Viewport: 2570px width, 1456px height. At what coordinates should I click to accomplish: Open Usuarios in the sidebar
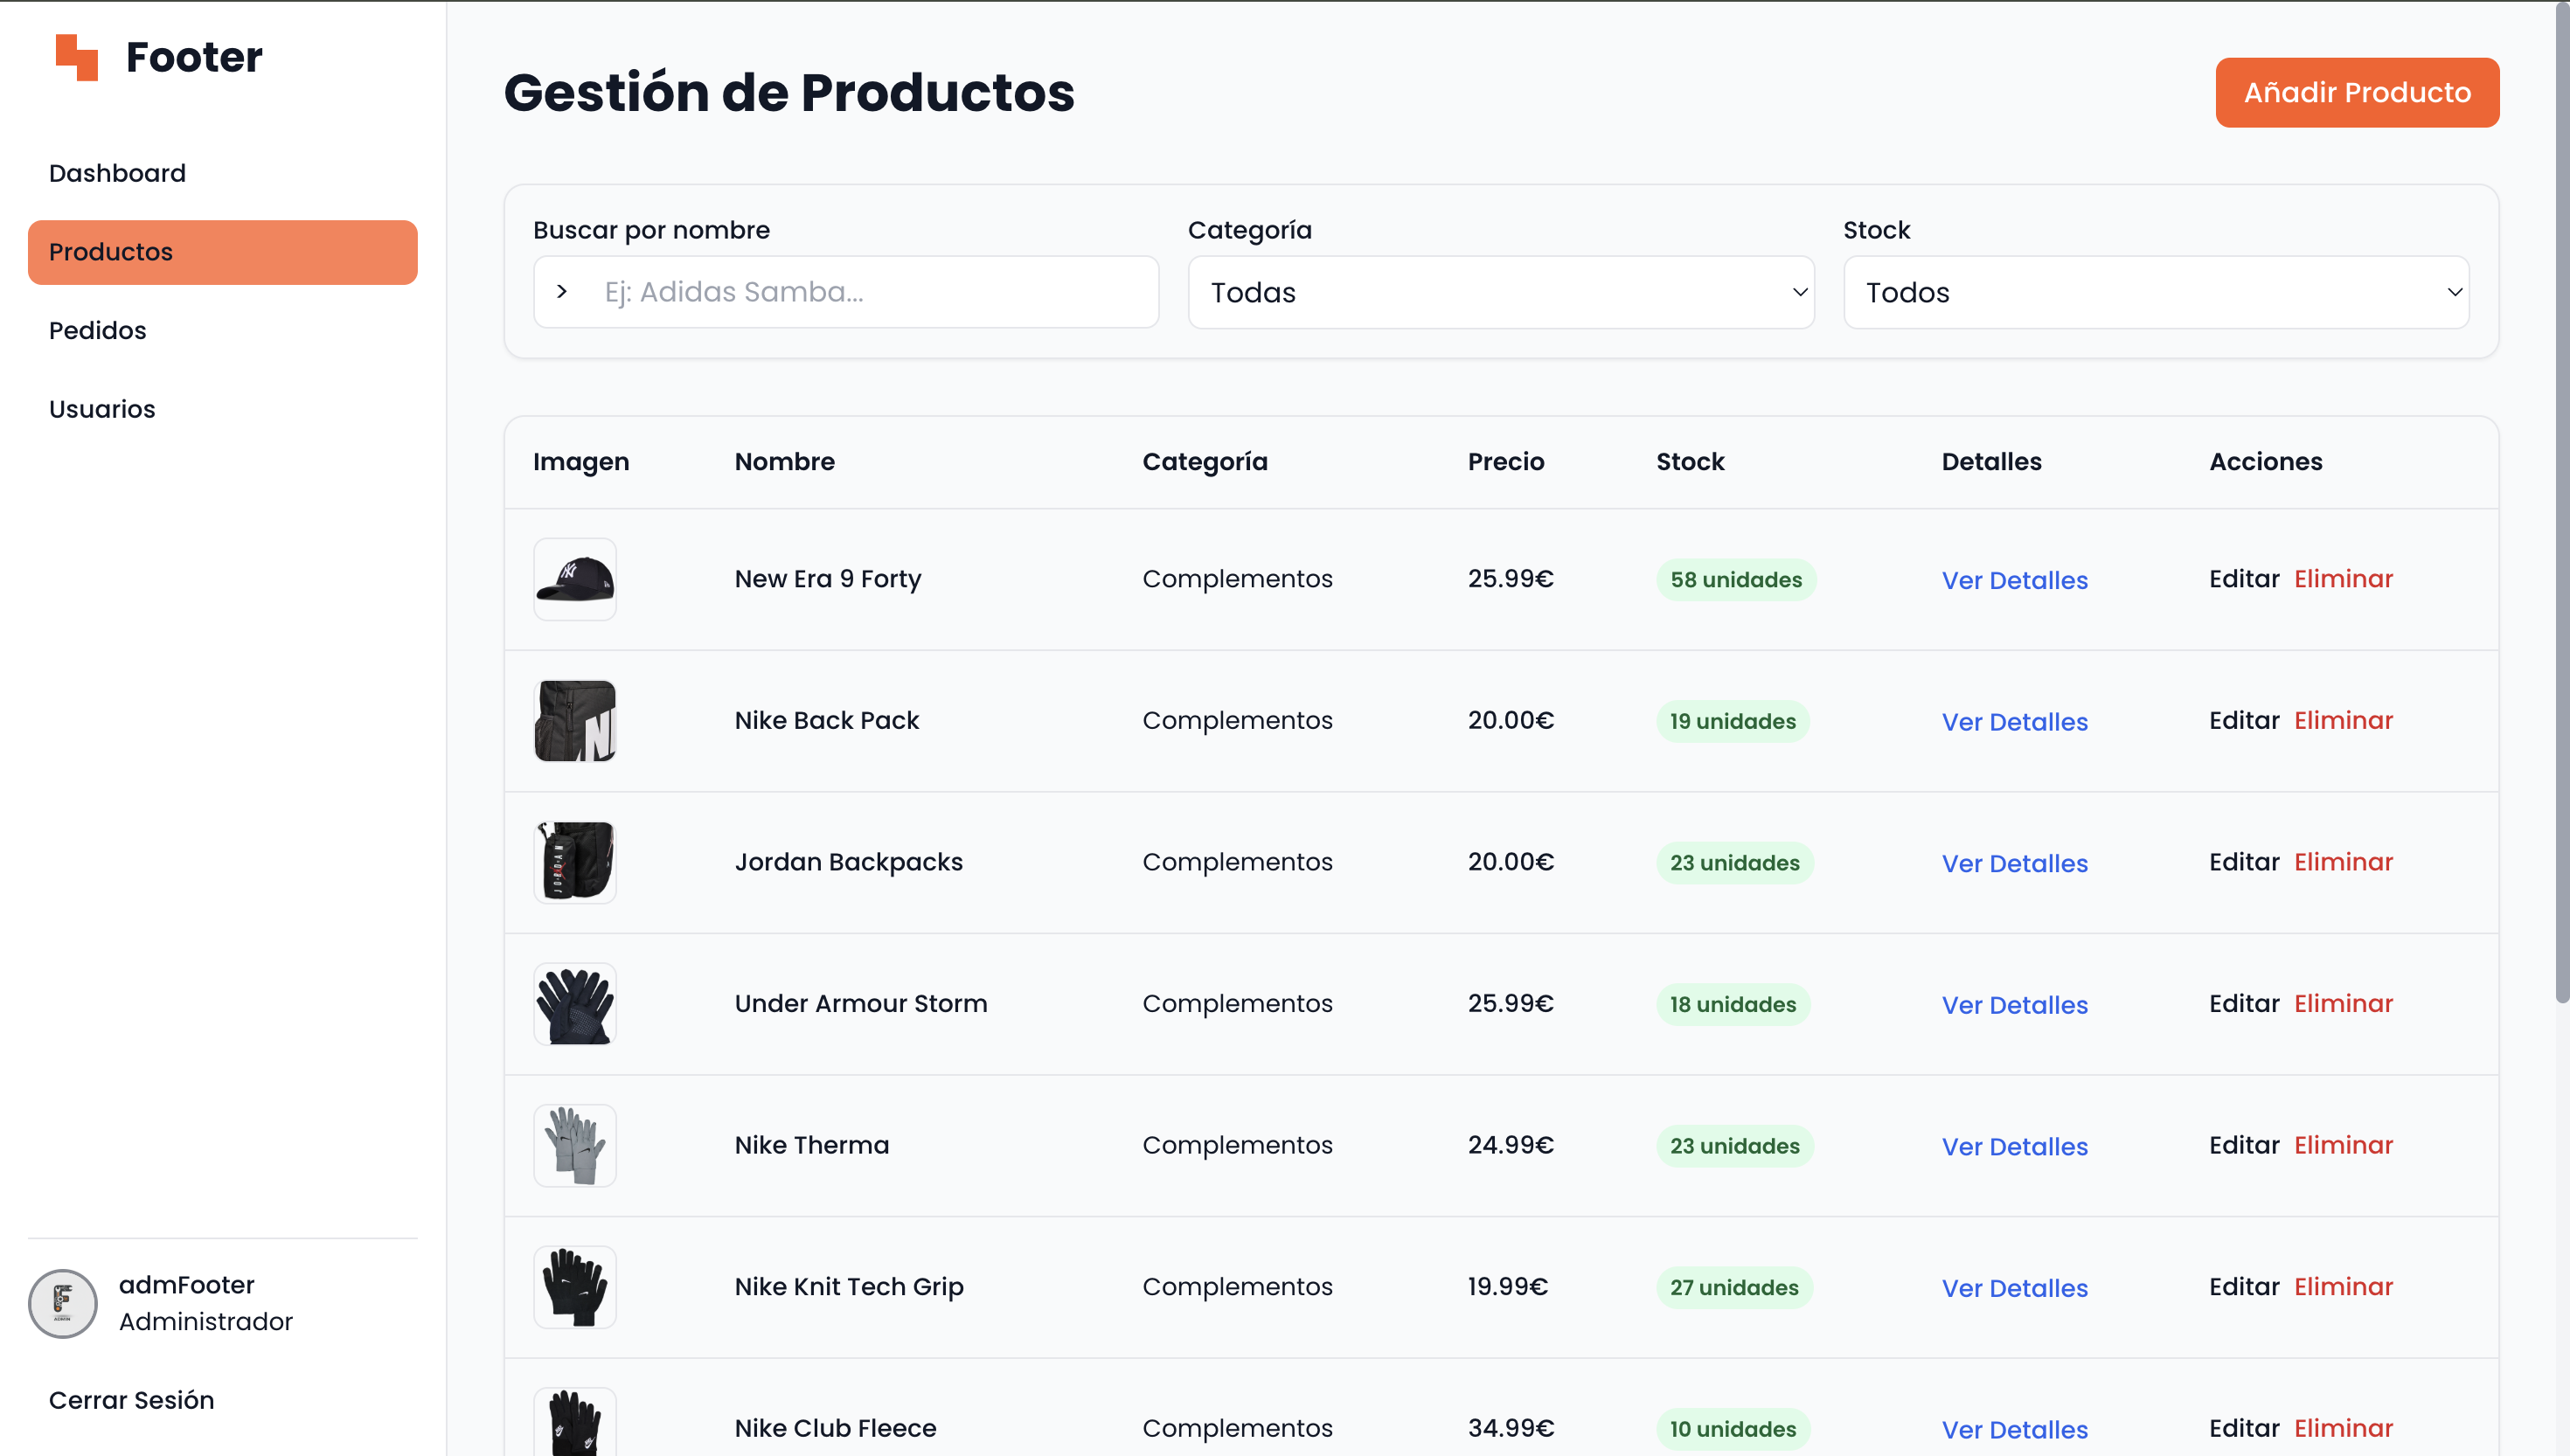[x=222, y=409]
